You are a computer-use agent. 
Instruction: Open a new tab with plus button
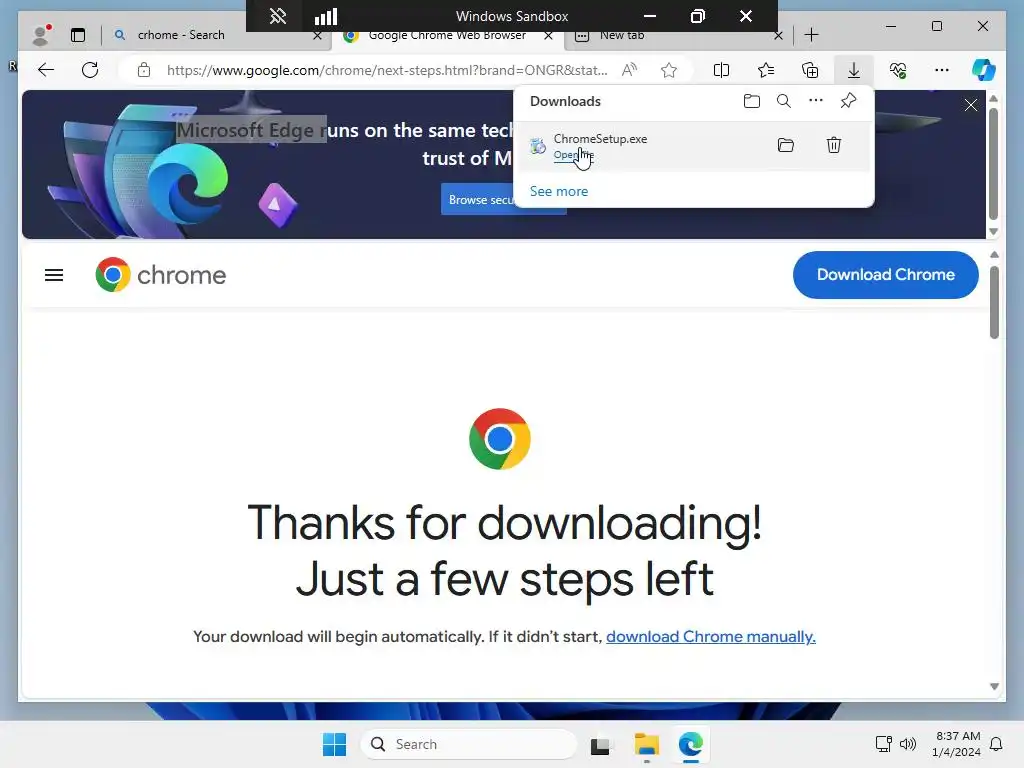pos(811,35)
